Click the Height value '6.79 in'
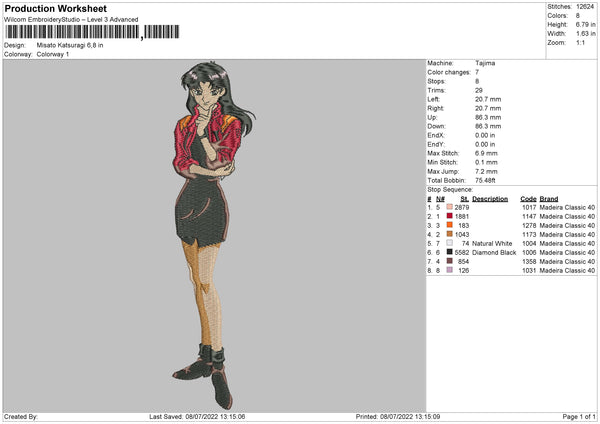 pos(585,24)
